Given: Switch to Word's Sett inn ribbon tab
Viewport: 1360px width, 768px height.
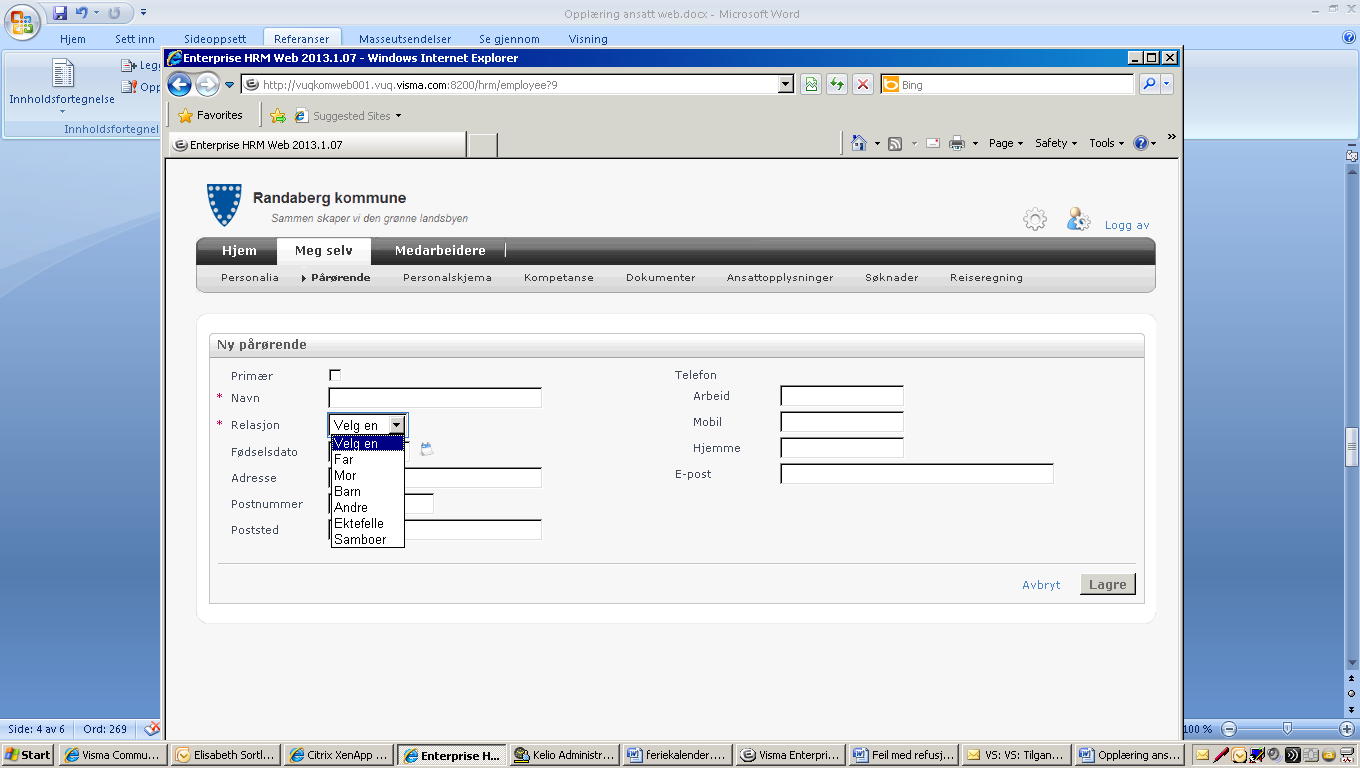Looking at the screenshot, I should coord(135,39).
